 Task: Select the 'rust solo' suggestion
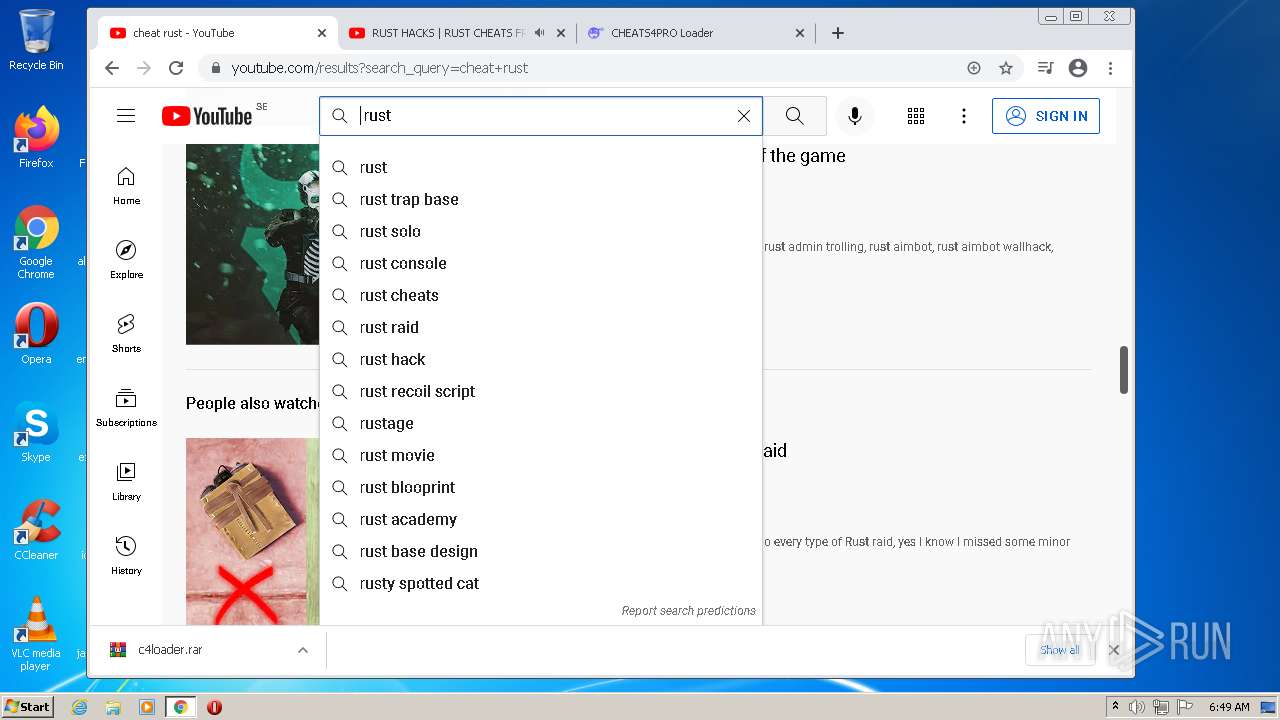click(x=541, y=231)
